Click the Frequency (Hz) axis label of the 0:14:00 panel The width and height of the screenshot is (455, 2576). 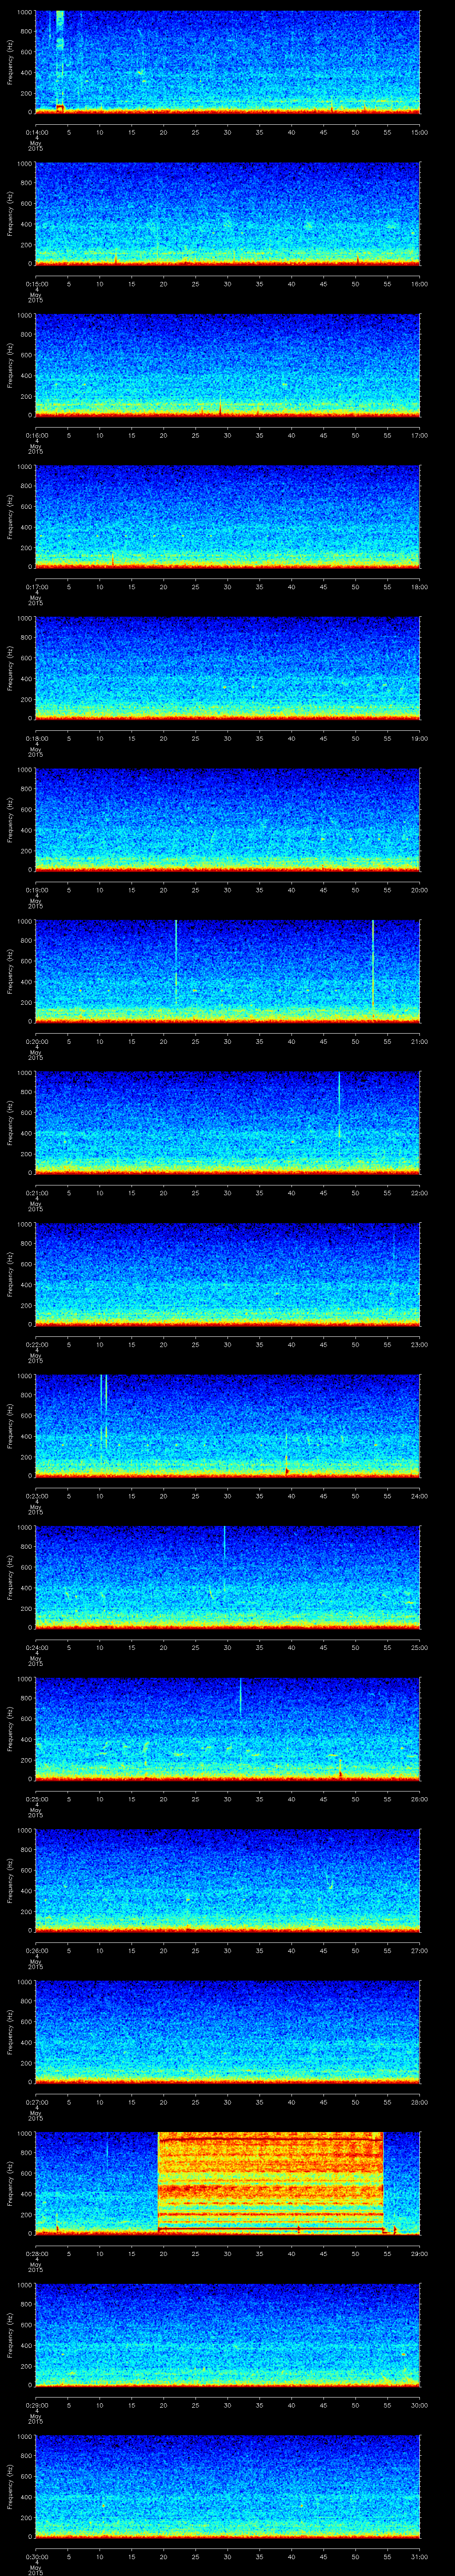point(10,62)
